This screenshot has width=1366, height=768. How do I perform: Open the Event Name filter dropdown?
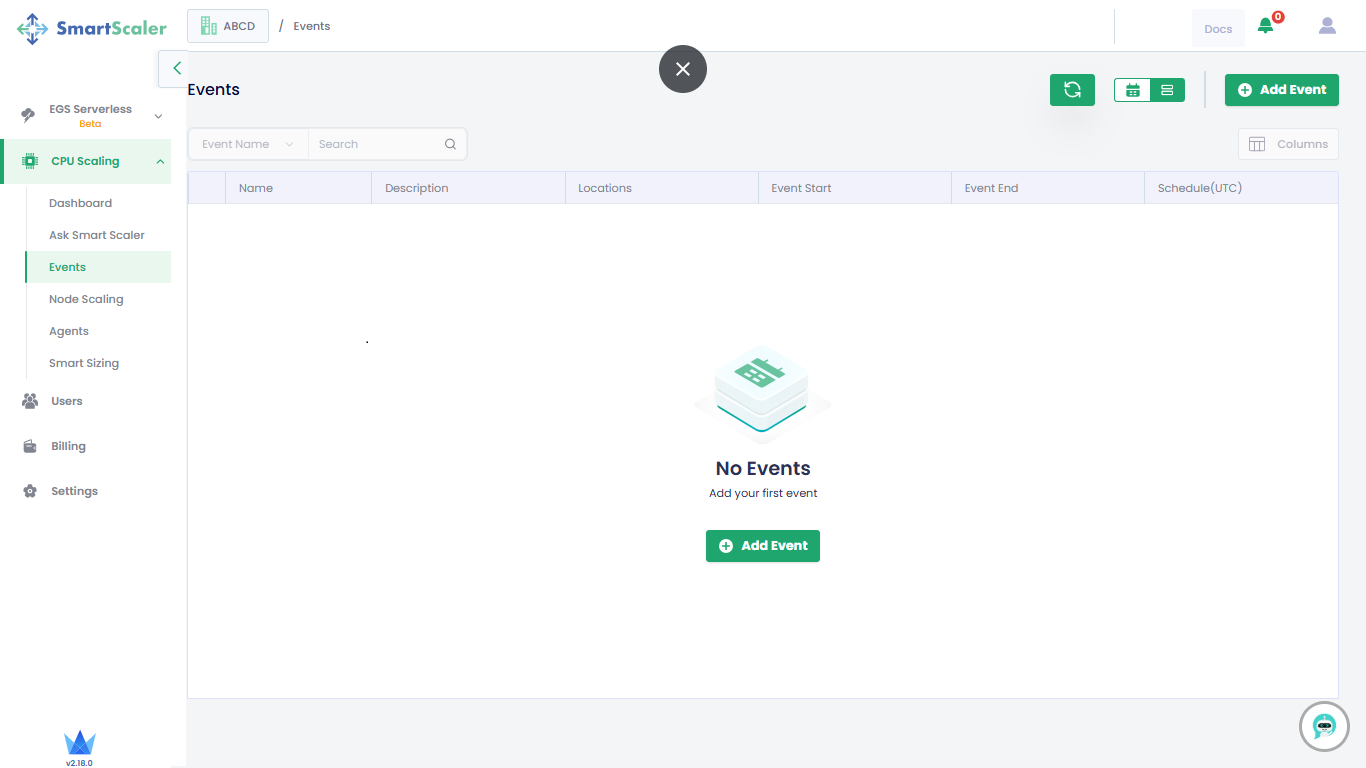pos(248,144)
